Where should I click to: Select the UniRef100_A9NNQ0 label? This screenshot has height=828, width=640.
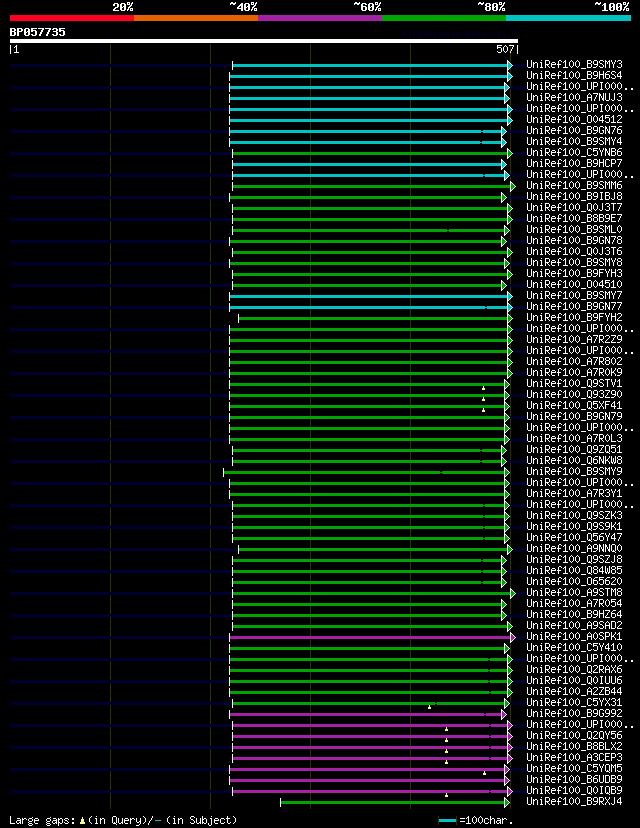point(574,548)
